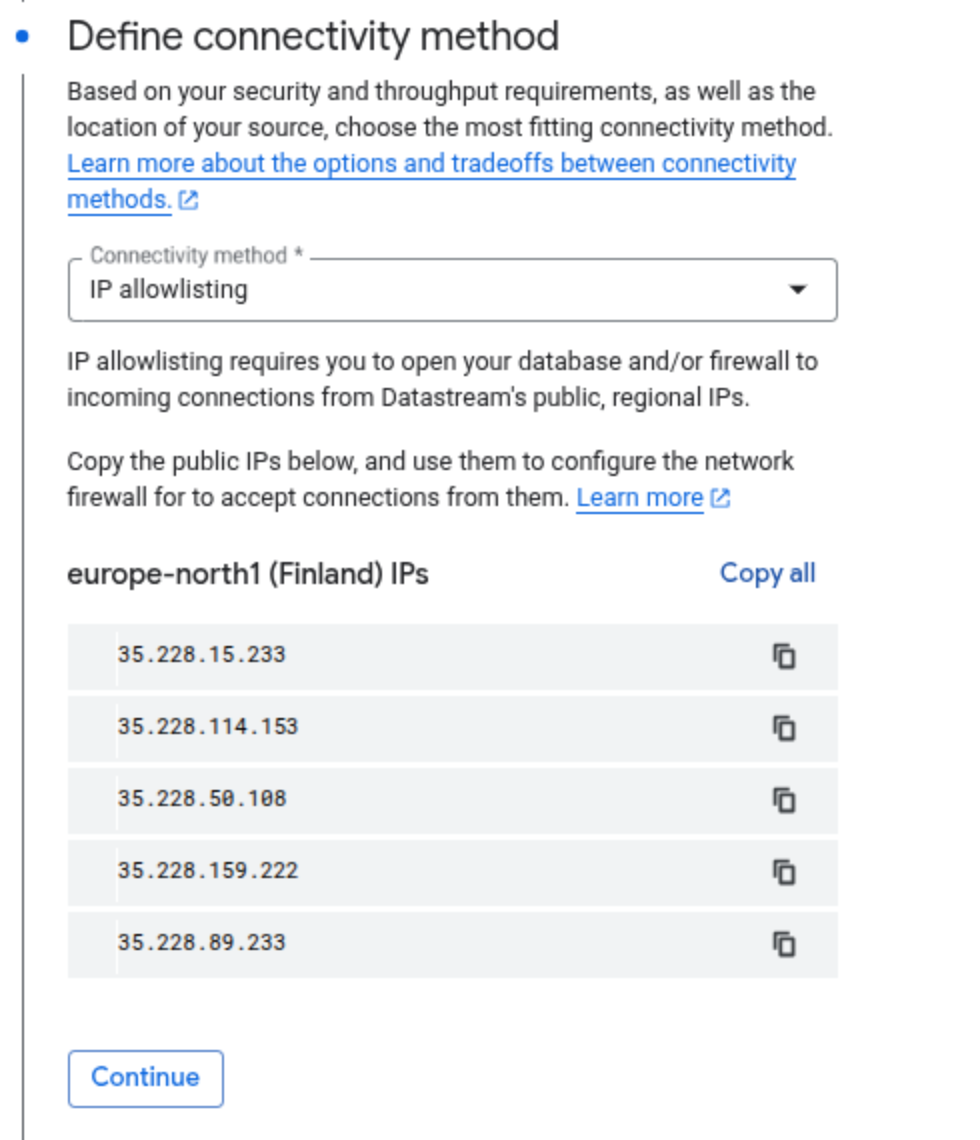
Task: Click the copy icon next to 35.228.159.222
Action: pos(784,872)
